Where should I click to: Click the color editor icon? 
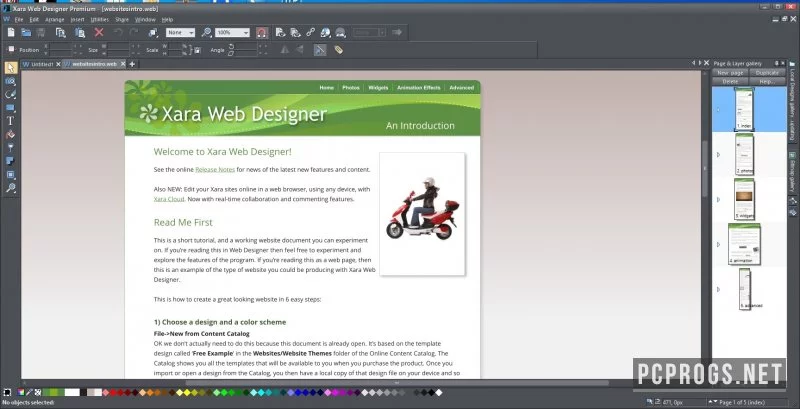coord(20,392)
